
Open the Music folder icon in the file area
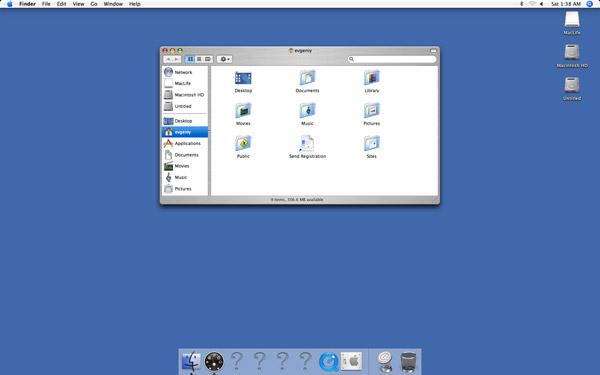307,111
